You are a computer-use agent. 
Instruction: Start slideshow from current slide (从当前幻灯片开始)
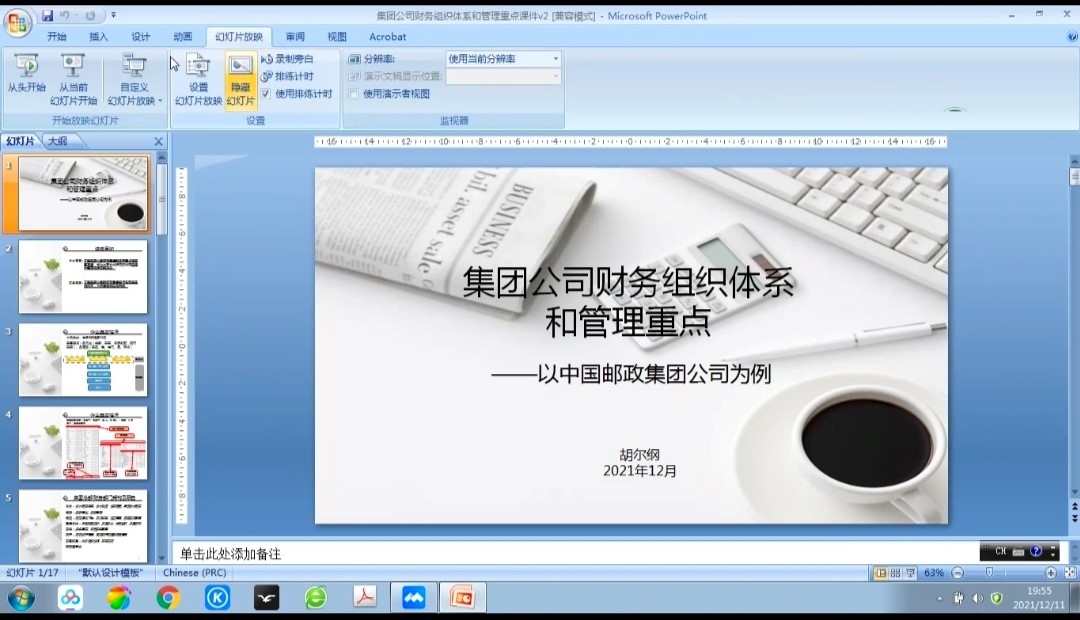(73, 76)
